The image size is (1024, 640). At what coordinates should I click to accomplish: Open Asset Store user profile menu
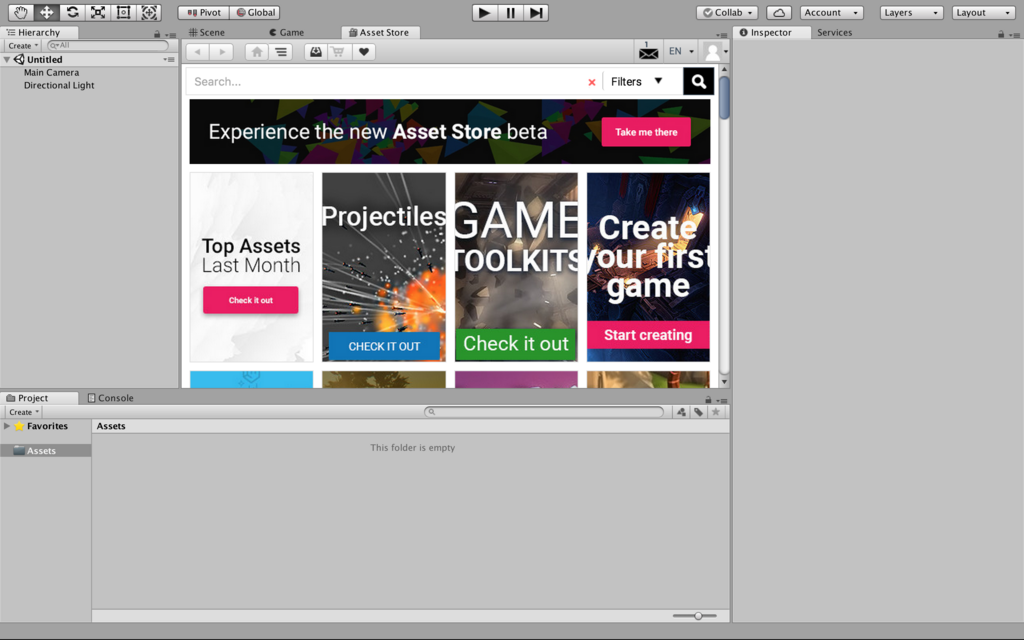pyautogui.click(x=716, y=52)
